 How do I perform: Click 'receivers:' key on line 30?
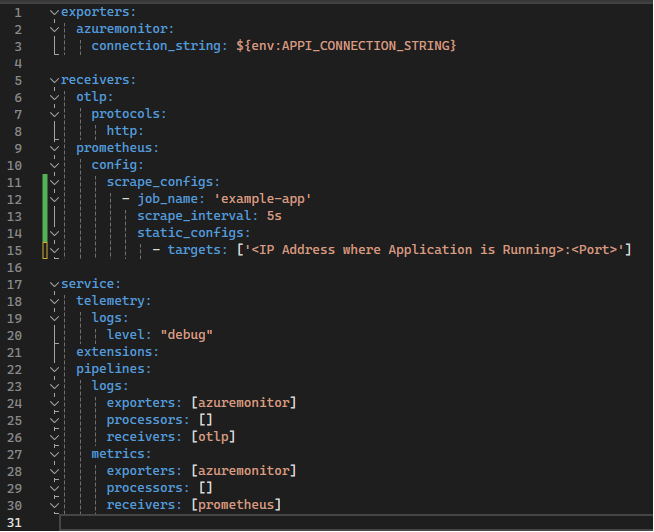click(x=144, y=505)
